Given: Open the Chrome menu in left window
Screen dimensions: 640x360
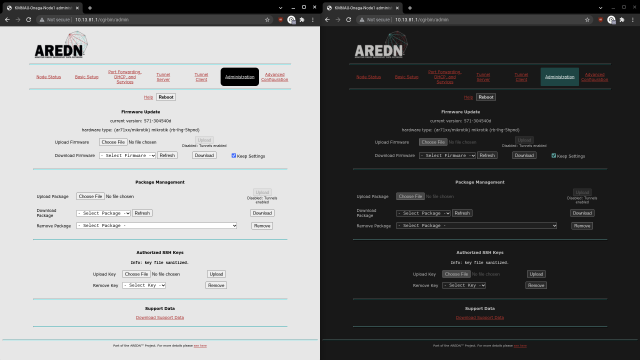Looking at the screenshot, I should pos(313,20).
